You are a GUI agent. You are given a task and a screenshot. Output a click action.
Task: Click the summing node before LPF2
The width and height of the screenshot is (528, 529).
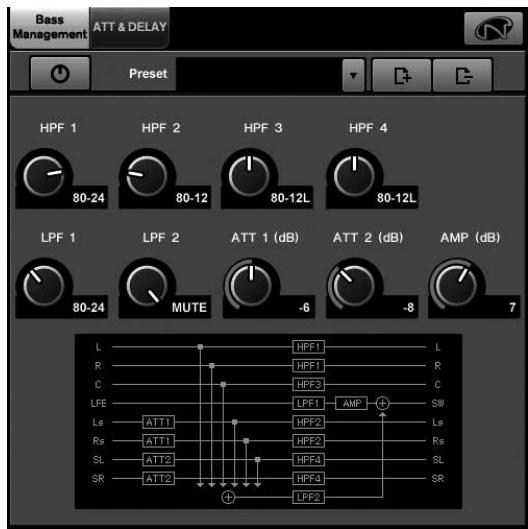click(x=228, y=497)
